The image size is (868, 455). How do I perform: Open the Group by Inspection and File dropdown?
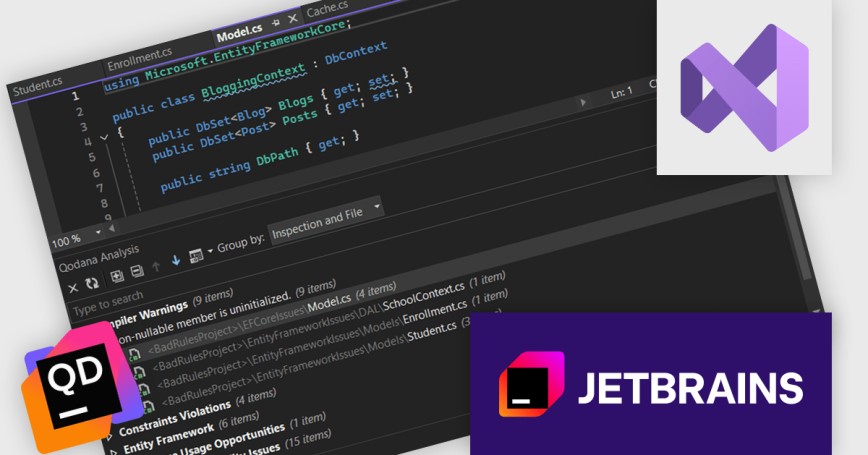click(x=325, y=219)
